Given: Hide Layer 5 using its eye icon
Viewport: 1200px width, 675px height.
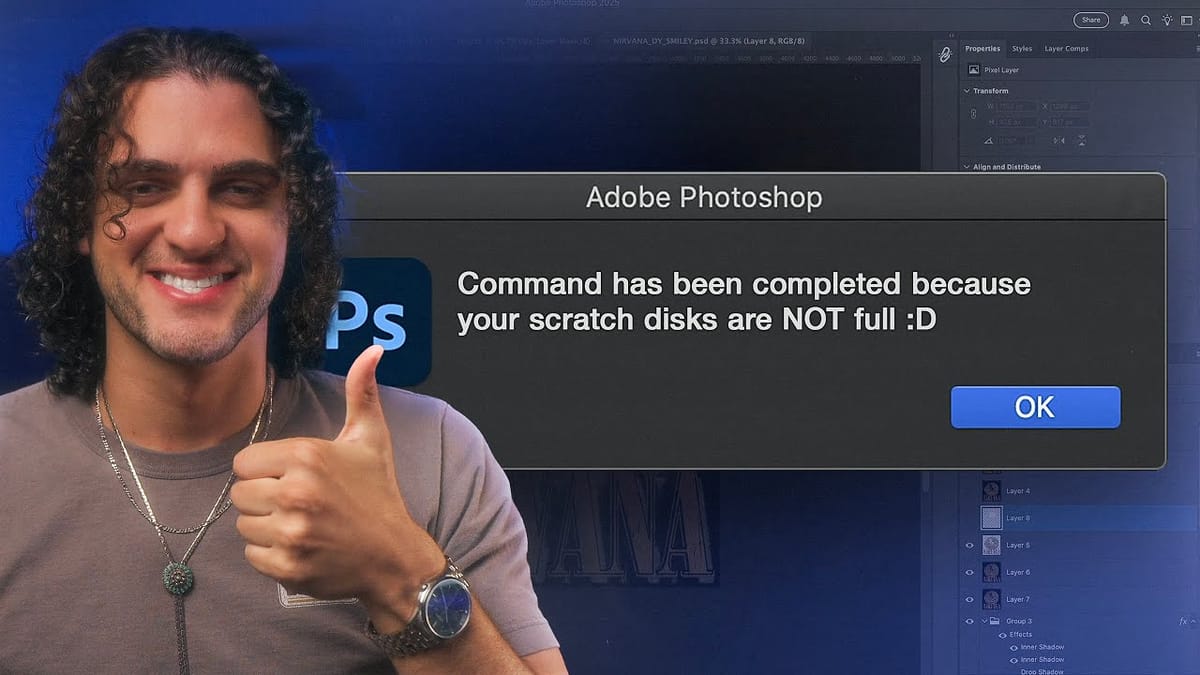Looking at the screenshot, I should 969,545.
